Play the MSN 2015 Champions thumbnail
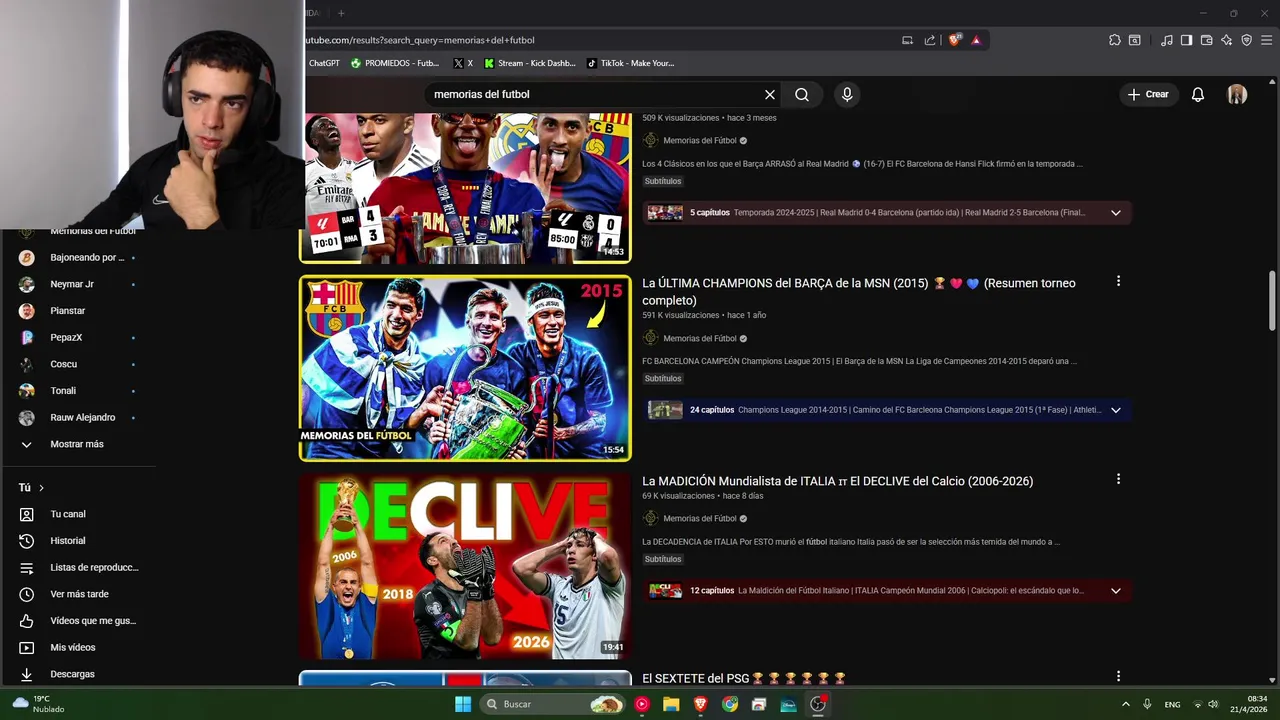The width and height of the screenshot is (1280, 720). click(x=465, y=368)
